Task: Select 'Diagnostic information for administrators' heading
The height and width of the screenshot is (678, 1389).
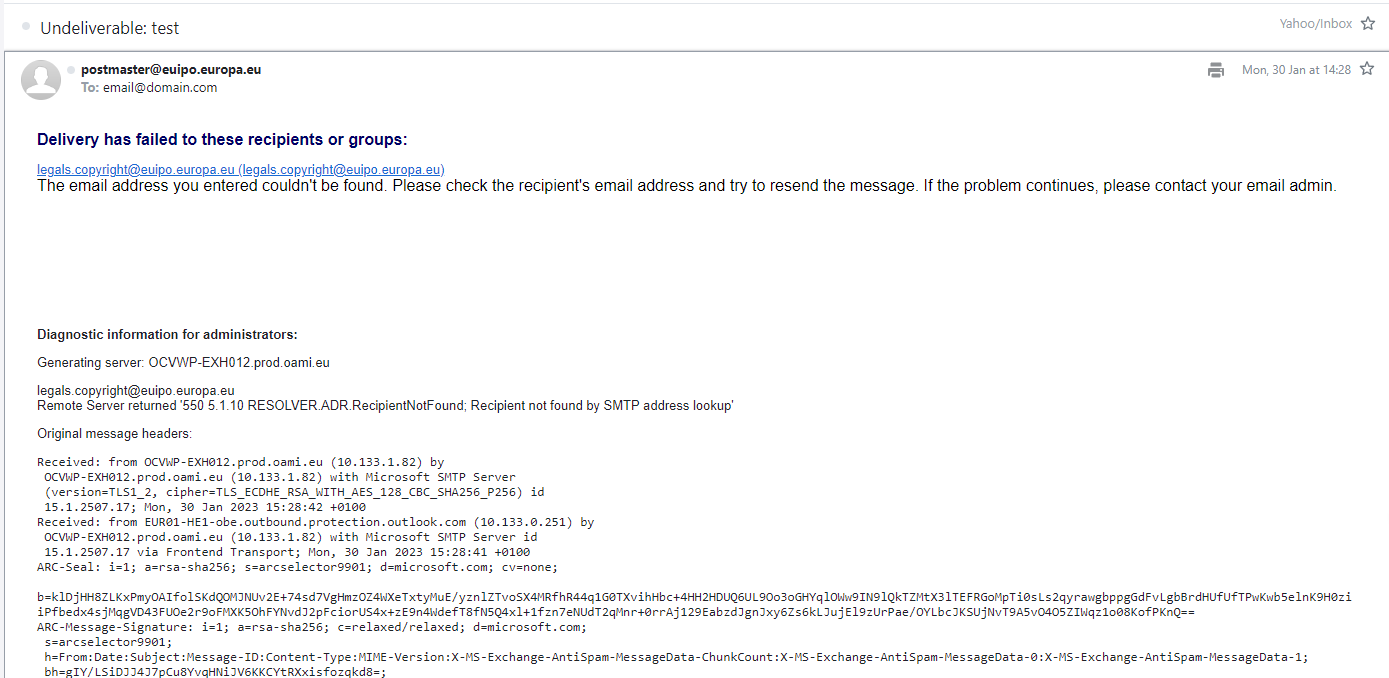Action: coord(167,335)
